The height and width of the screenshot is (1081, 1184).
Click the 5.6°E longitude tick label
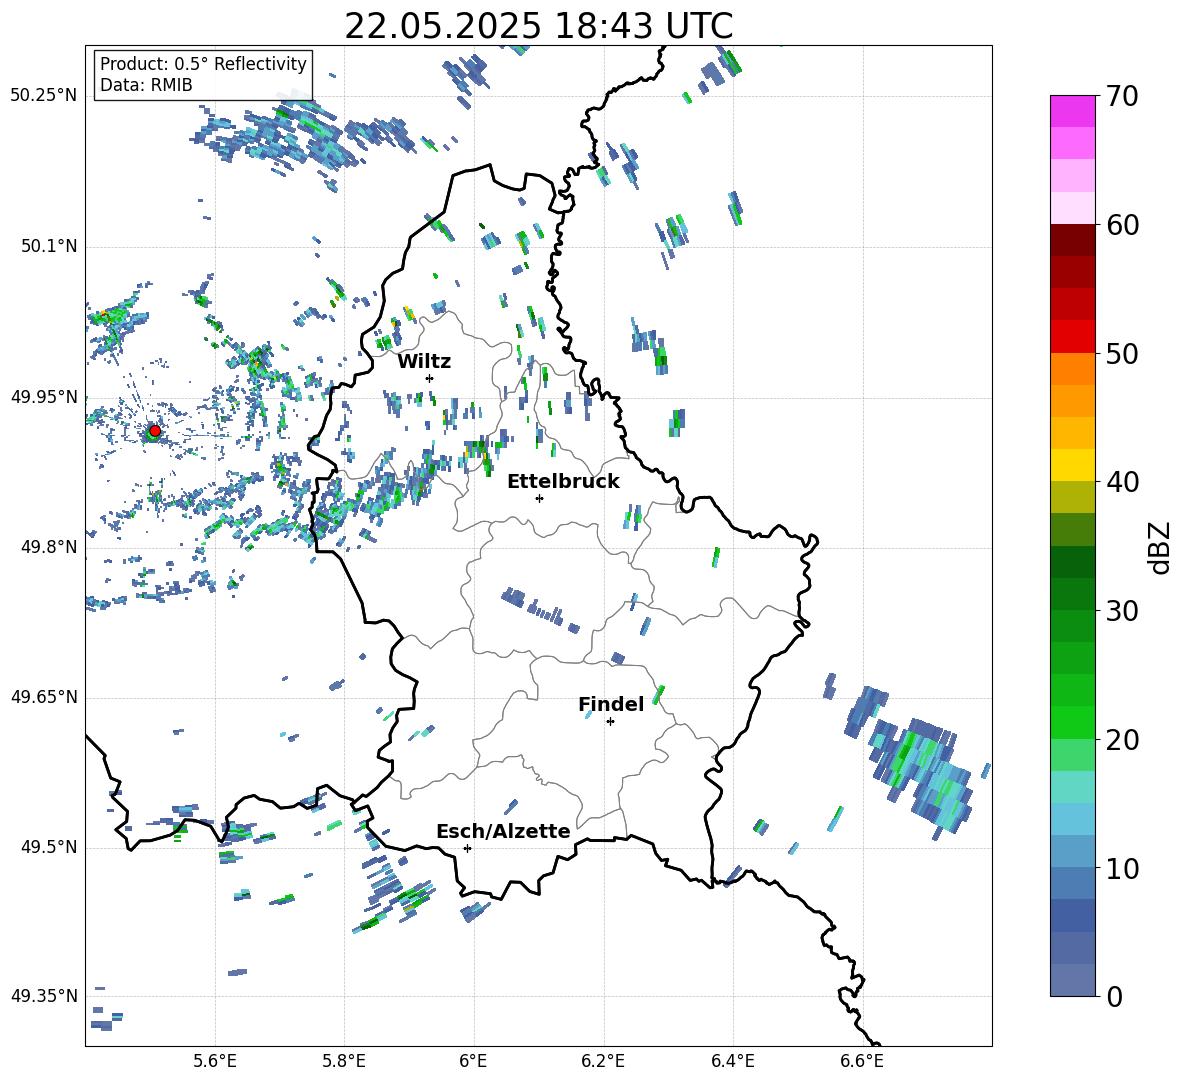coord(215,1061)
